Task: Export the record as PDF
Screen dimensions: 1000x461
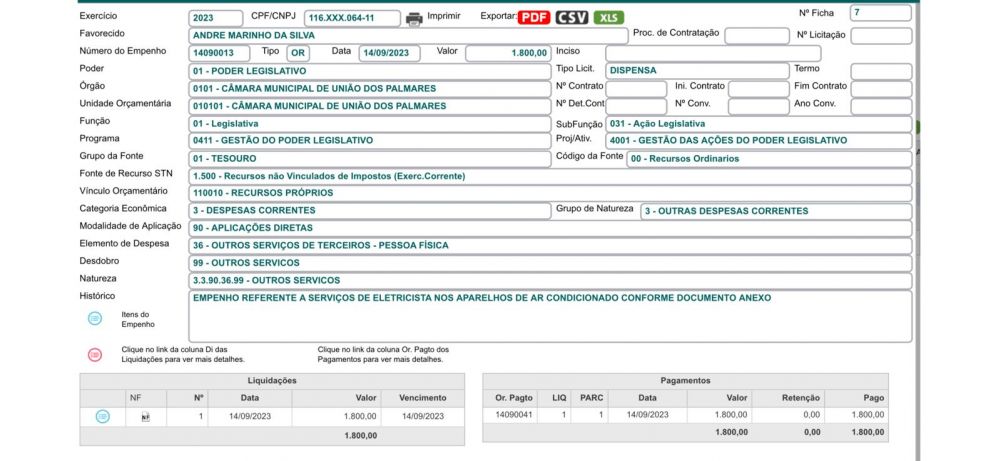Action: 534,18
